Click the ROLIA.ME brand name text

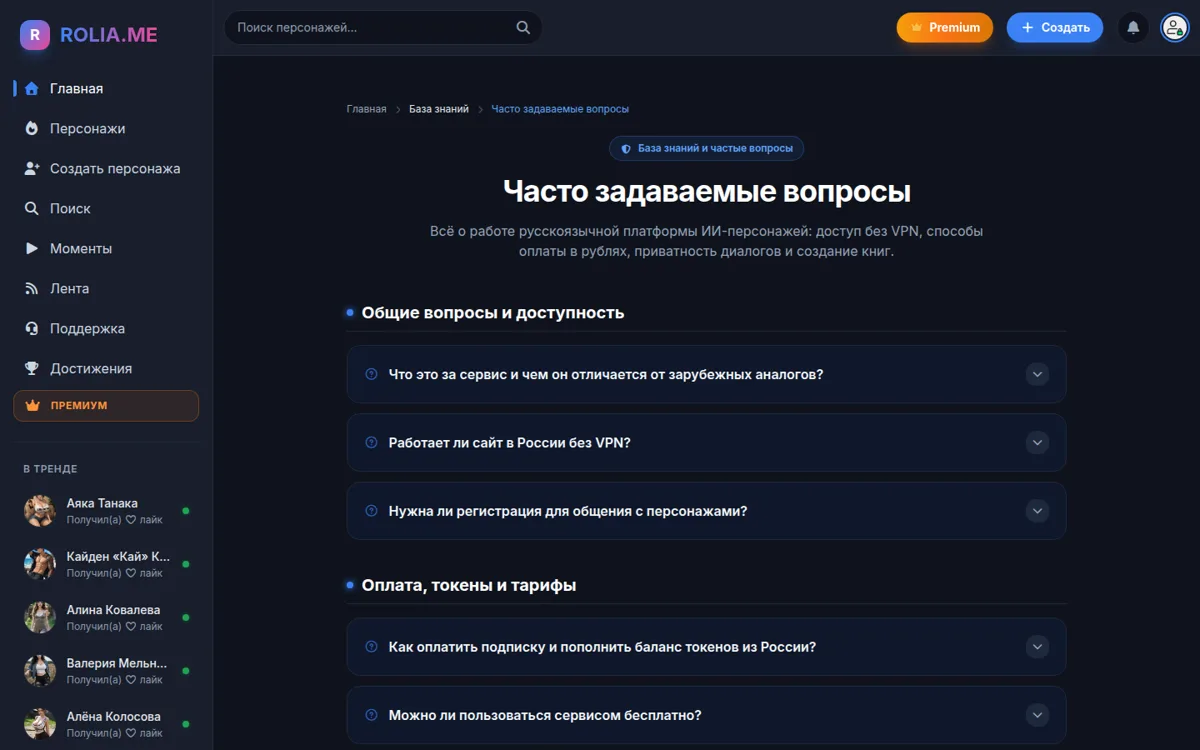coord(109,35)
